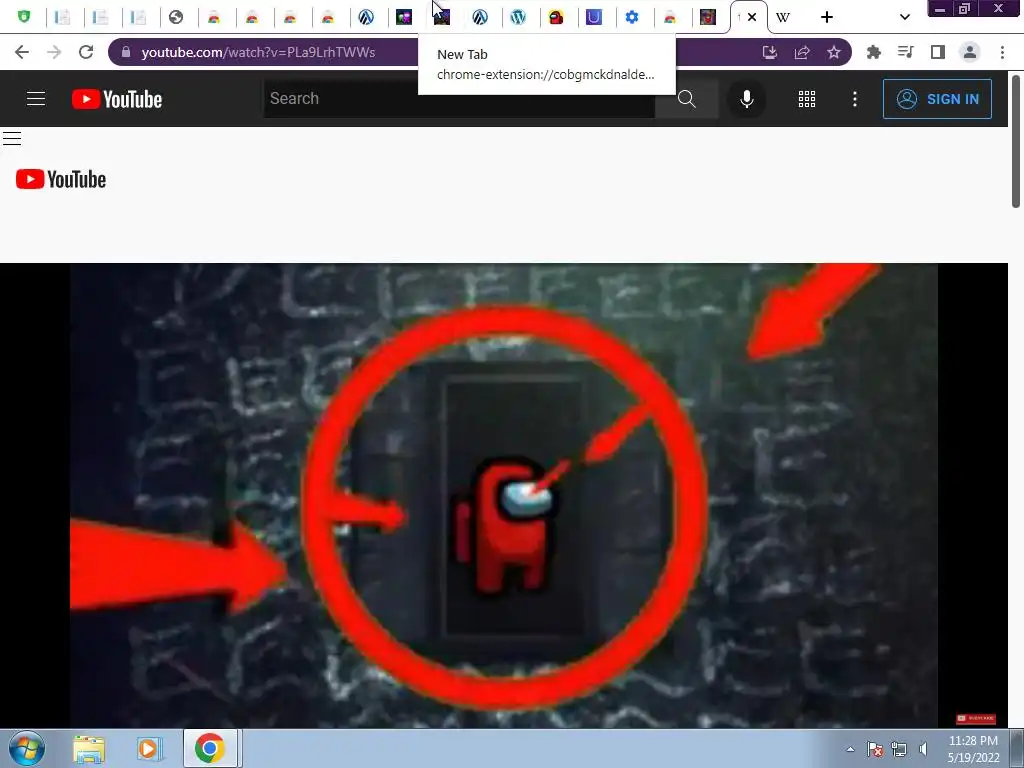Screen dimensions: 1024x768
Task: Open YouTube guide hamburger menu in header
Action: pyautogui.click(x=36, y=99)
